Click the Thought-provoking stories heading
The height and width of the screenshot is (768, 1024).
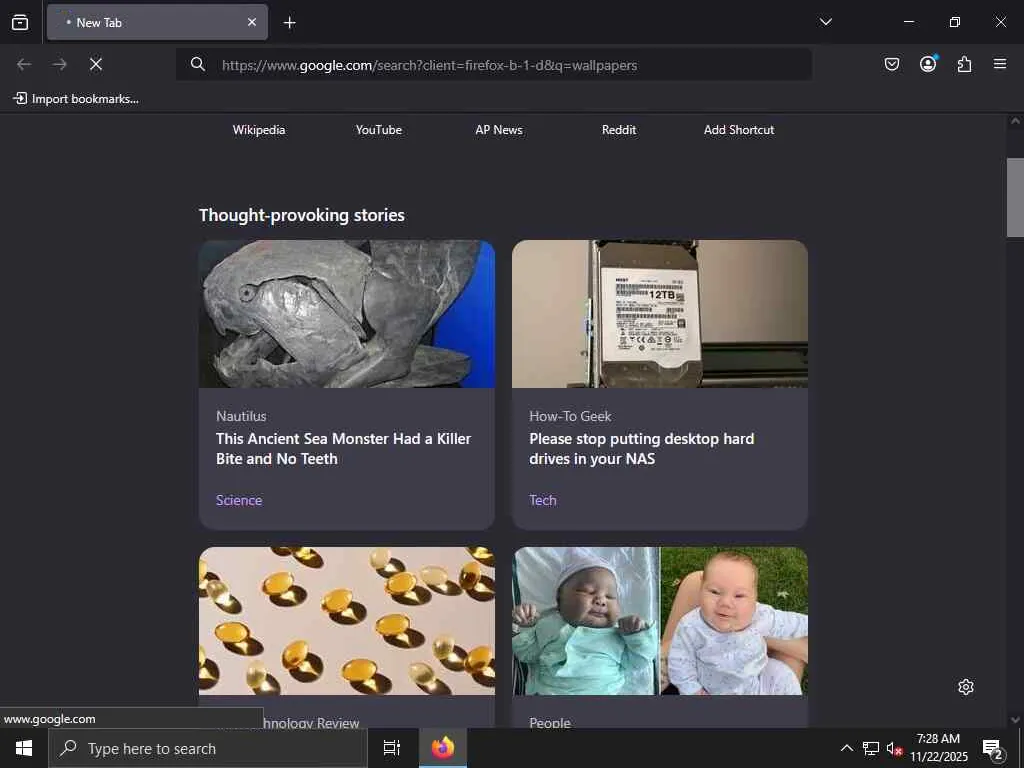click(302, 215)
